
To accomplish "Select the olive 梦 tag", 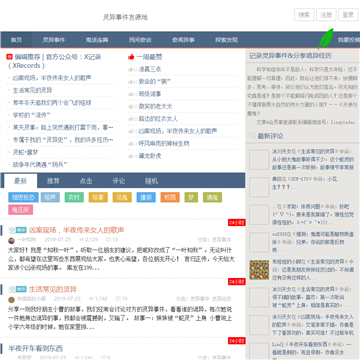I will (191, 197).
